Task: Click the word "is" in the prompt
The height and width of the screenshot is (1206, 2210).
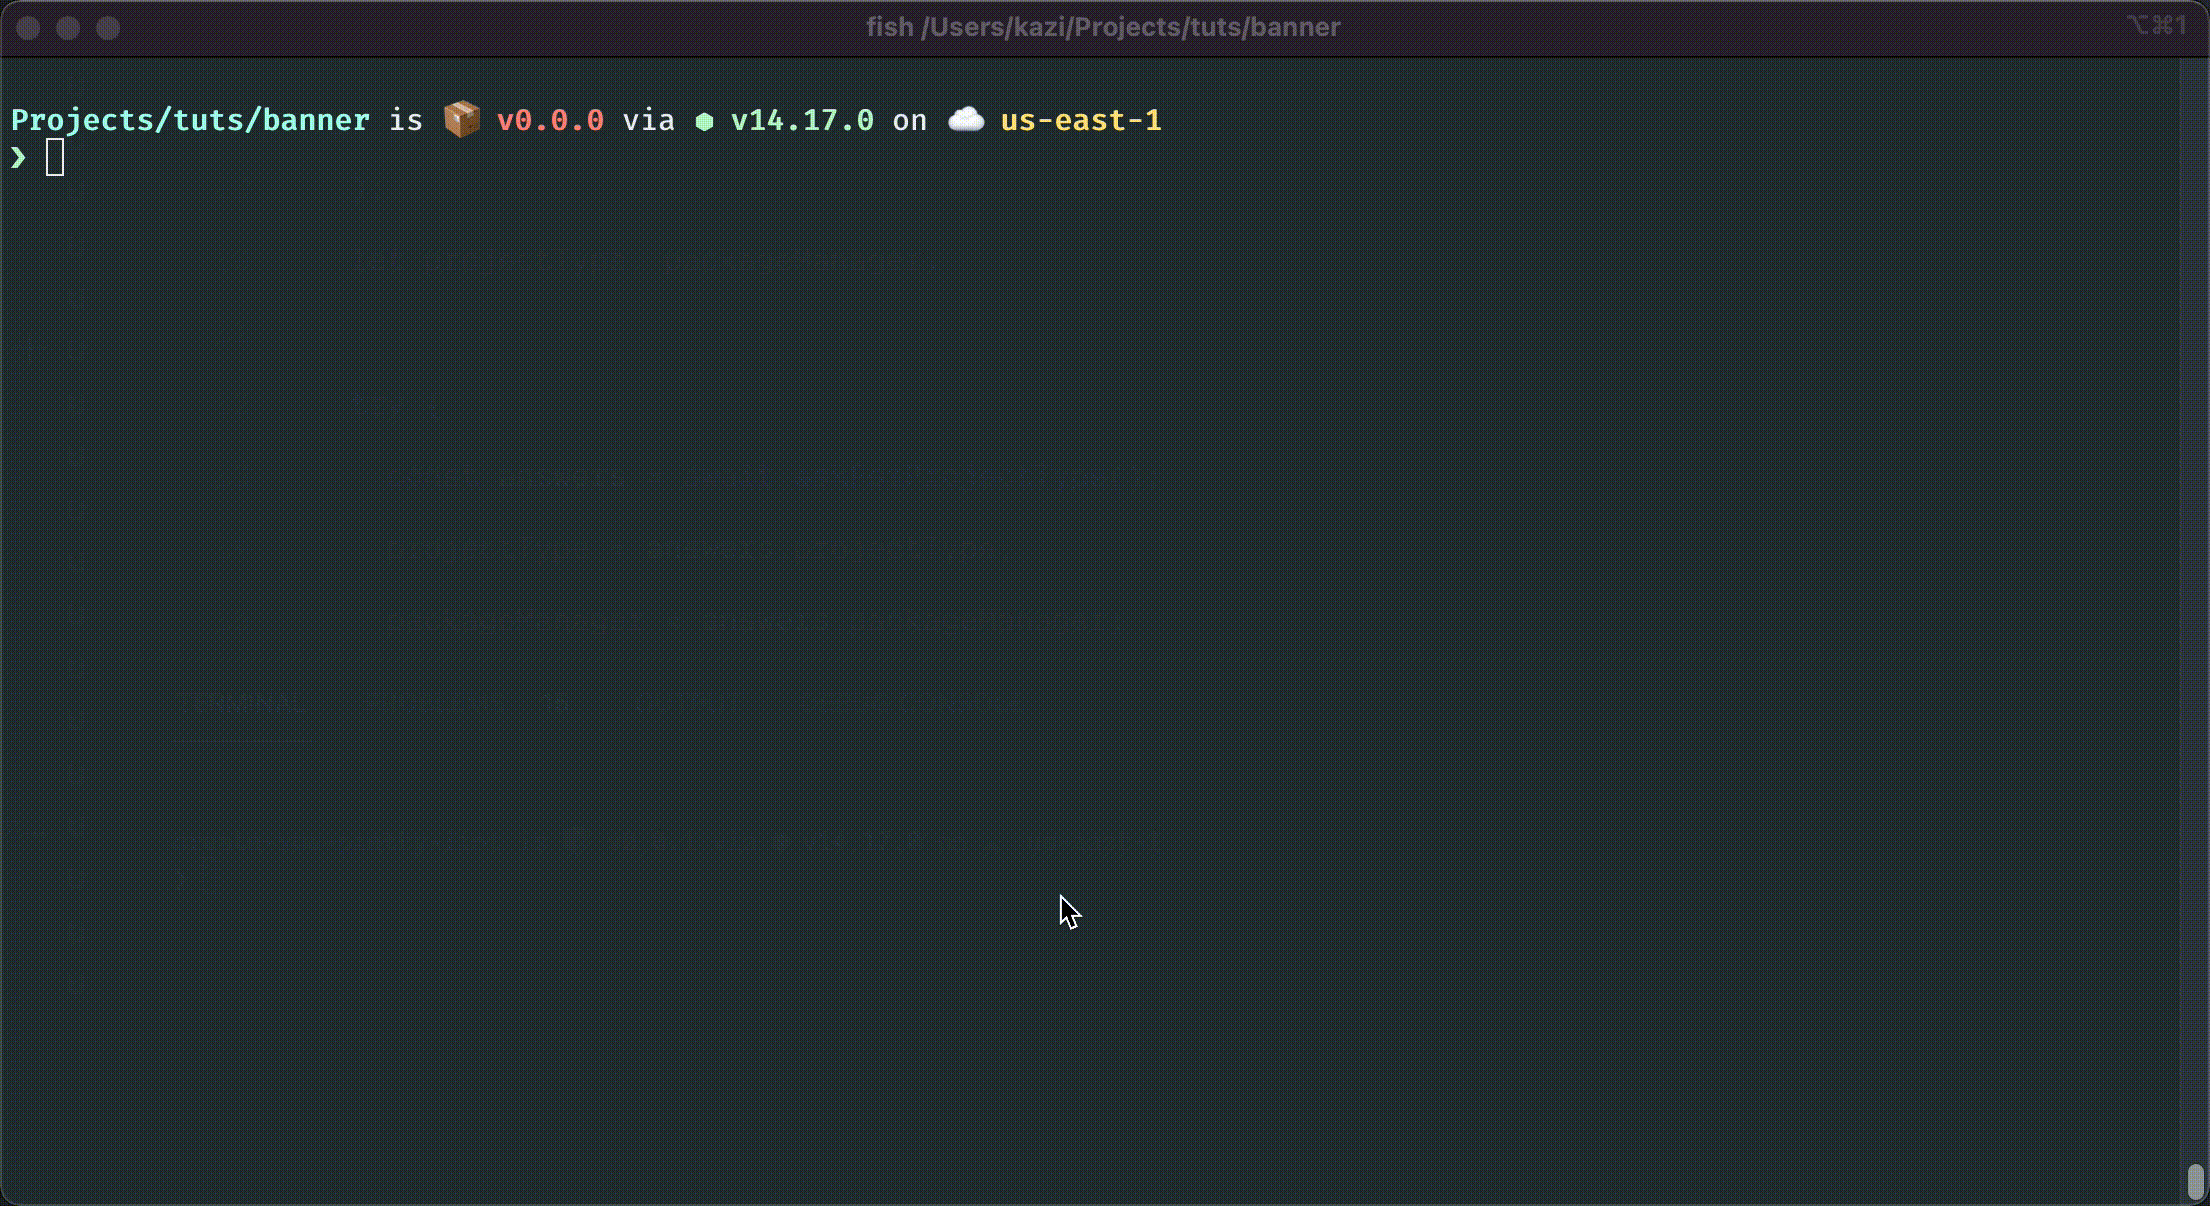Action: pyautogui.click(x=405, y=120)
